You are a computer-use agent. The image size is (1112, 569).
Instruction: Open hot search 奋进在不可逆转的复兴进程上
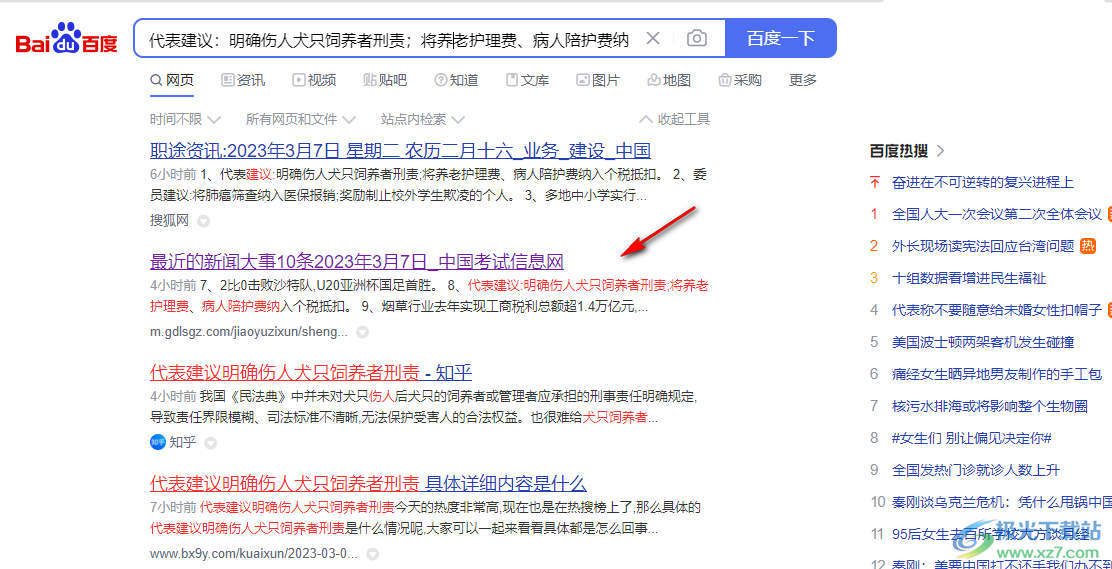click(983, 182)
